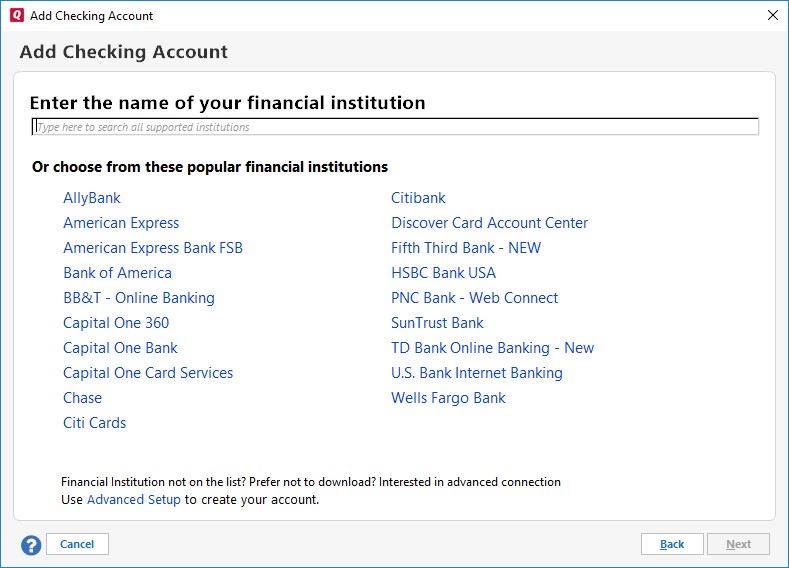
Task: Go to previous step with Back
Action: coord(672,544)
